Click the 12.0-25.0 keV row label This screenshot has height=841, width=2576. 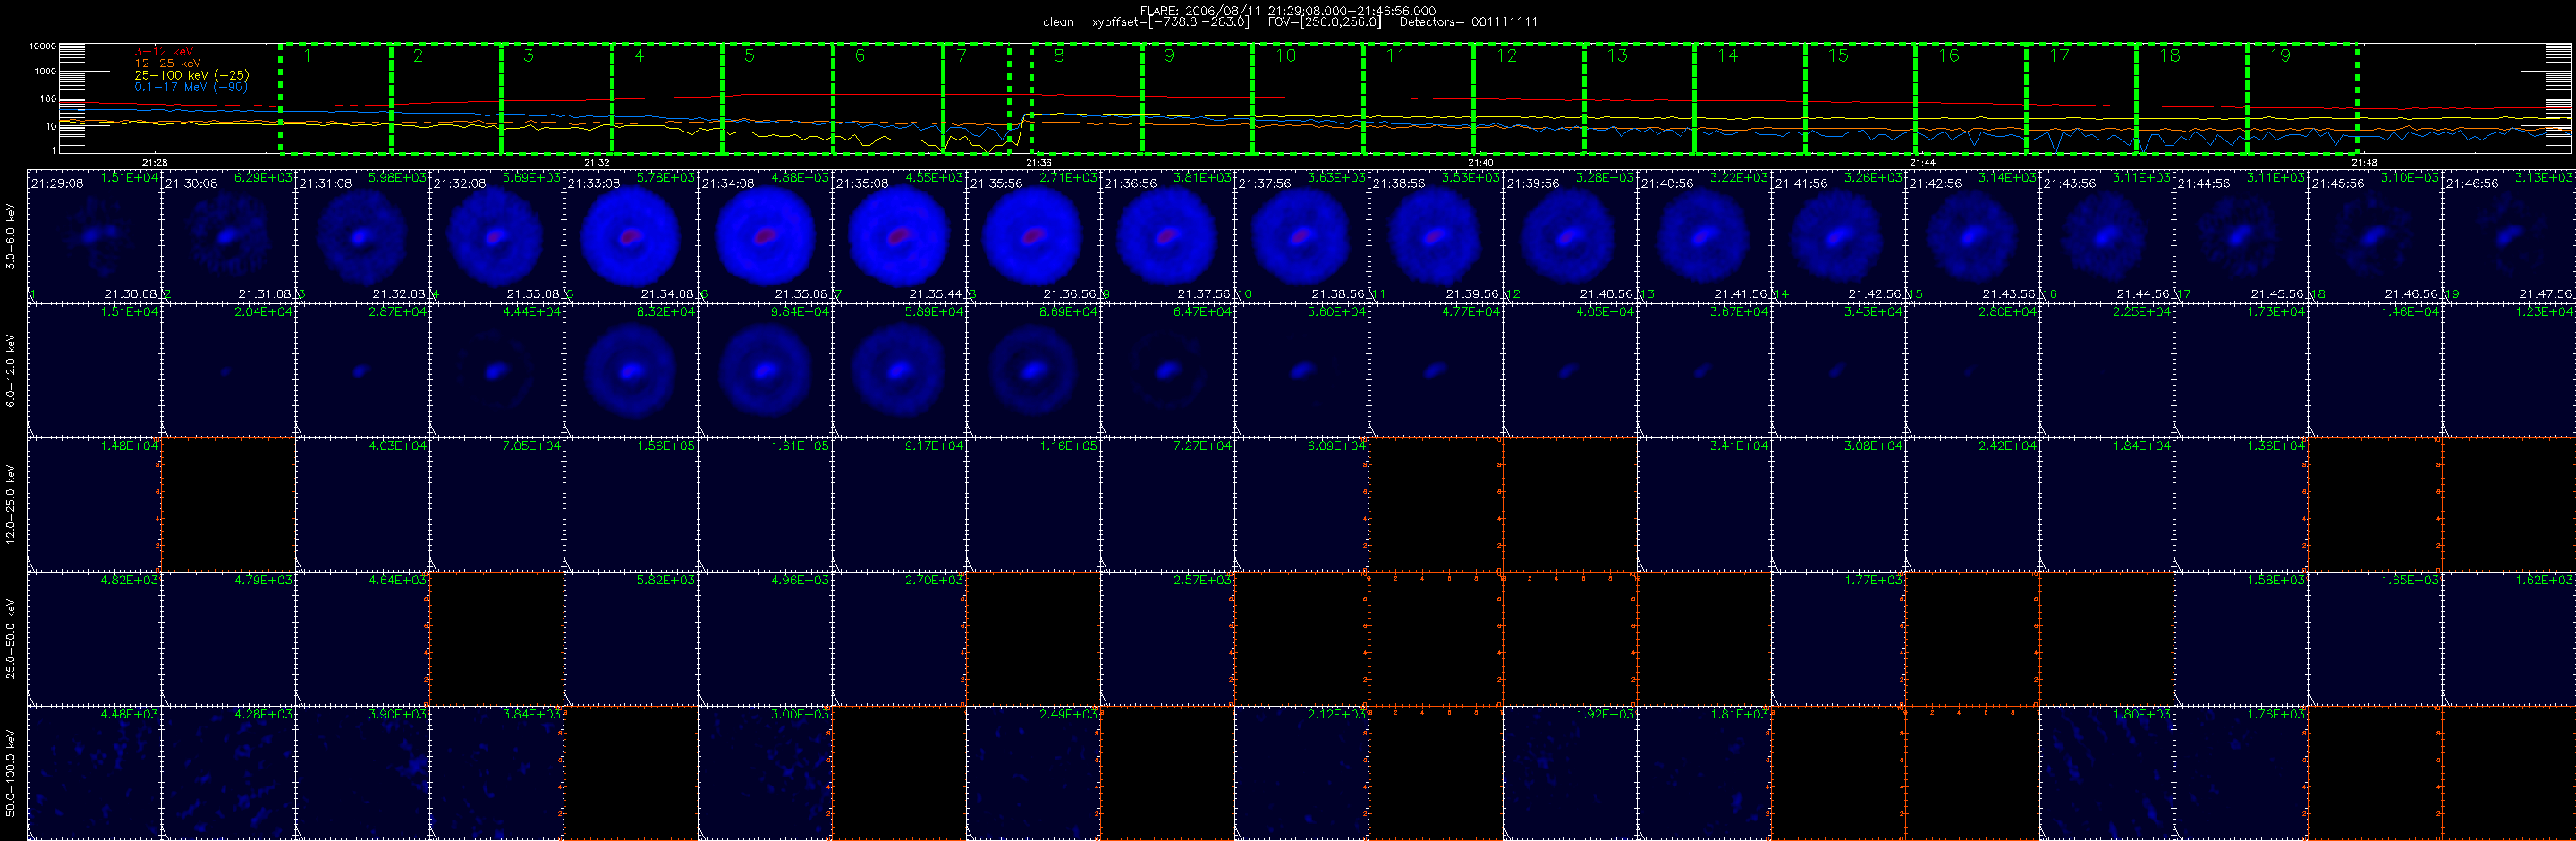tap(10, 504)
